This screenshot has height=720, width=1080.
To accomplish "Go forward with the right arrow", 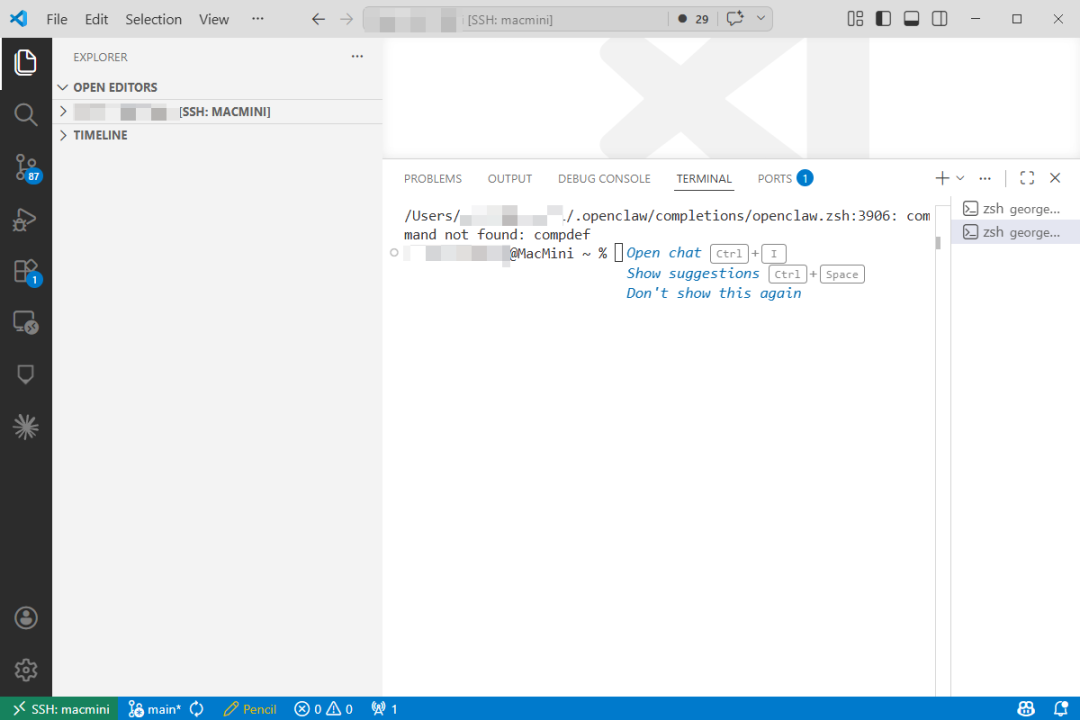I will (x=346, y=19).
